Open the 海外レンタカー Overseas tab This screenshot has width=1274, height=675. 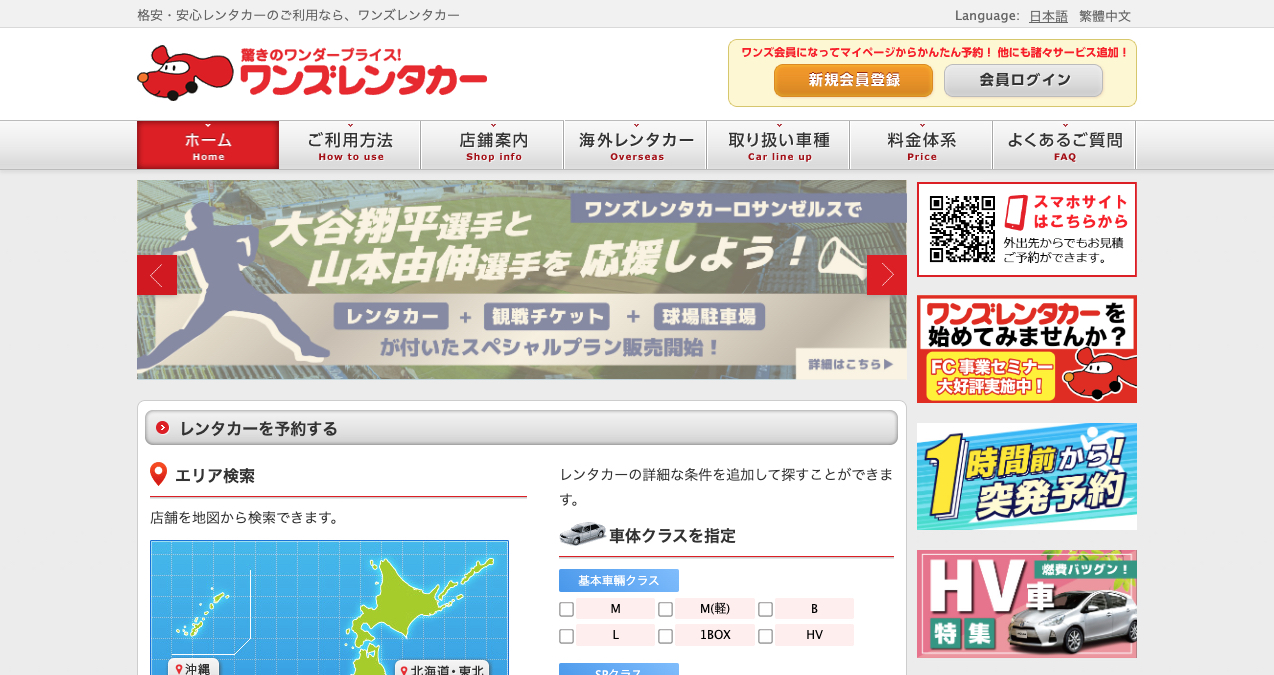tap(636, 145)
